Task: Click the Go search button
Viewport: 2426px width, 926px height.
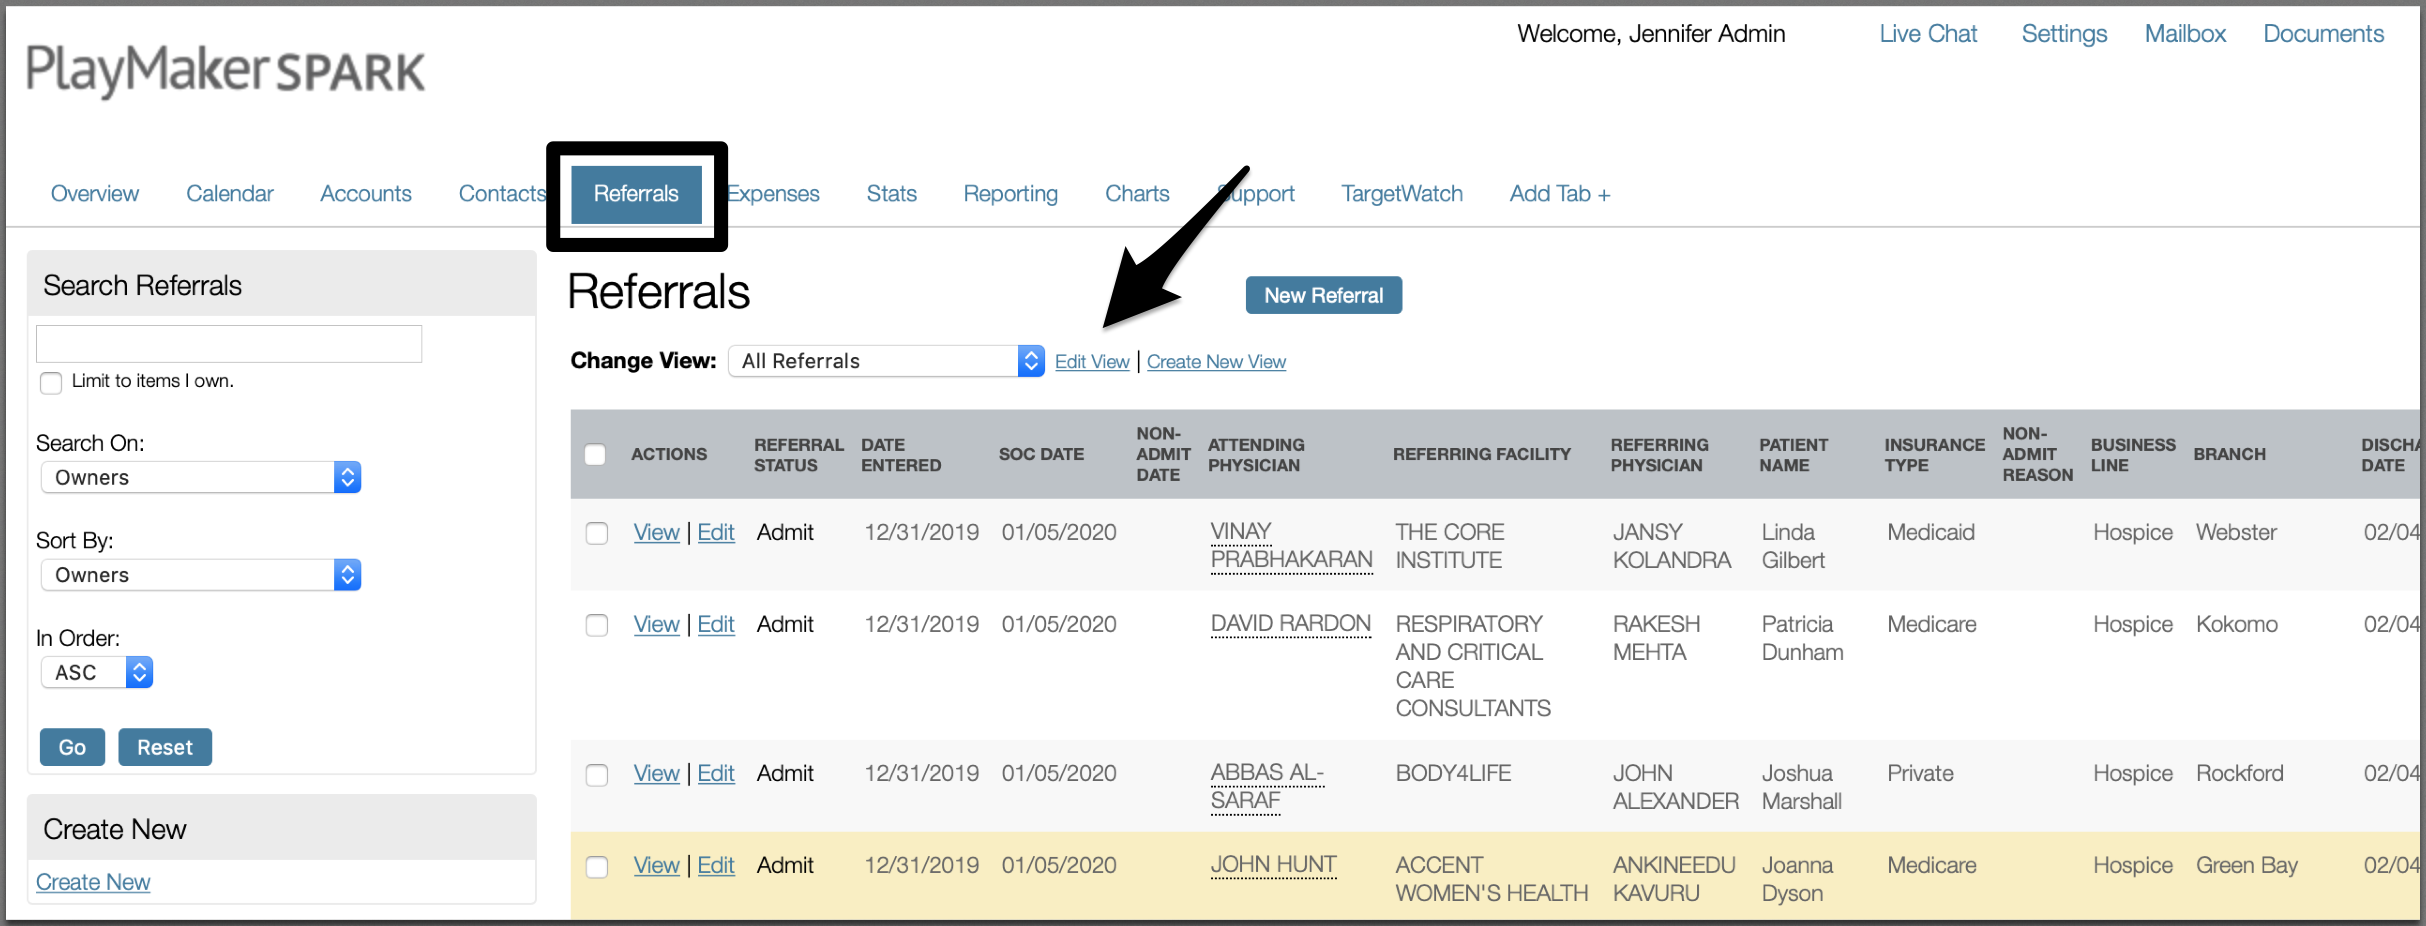Action: click(x=72, y=747)
